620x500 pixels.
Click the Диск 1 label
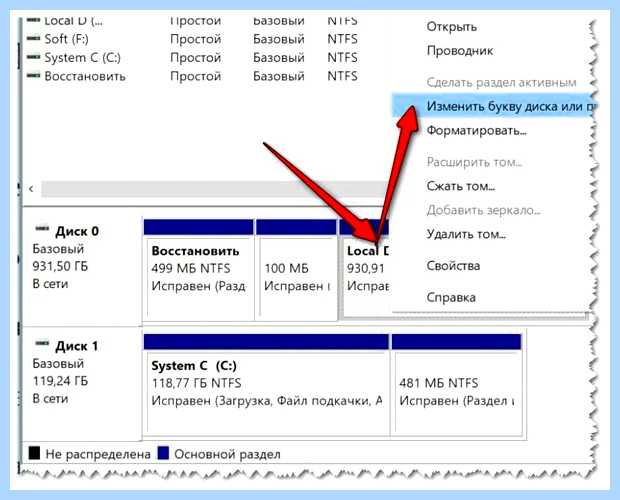click(77, 346)
